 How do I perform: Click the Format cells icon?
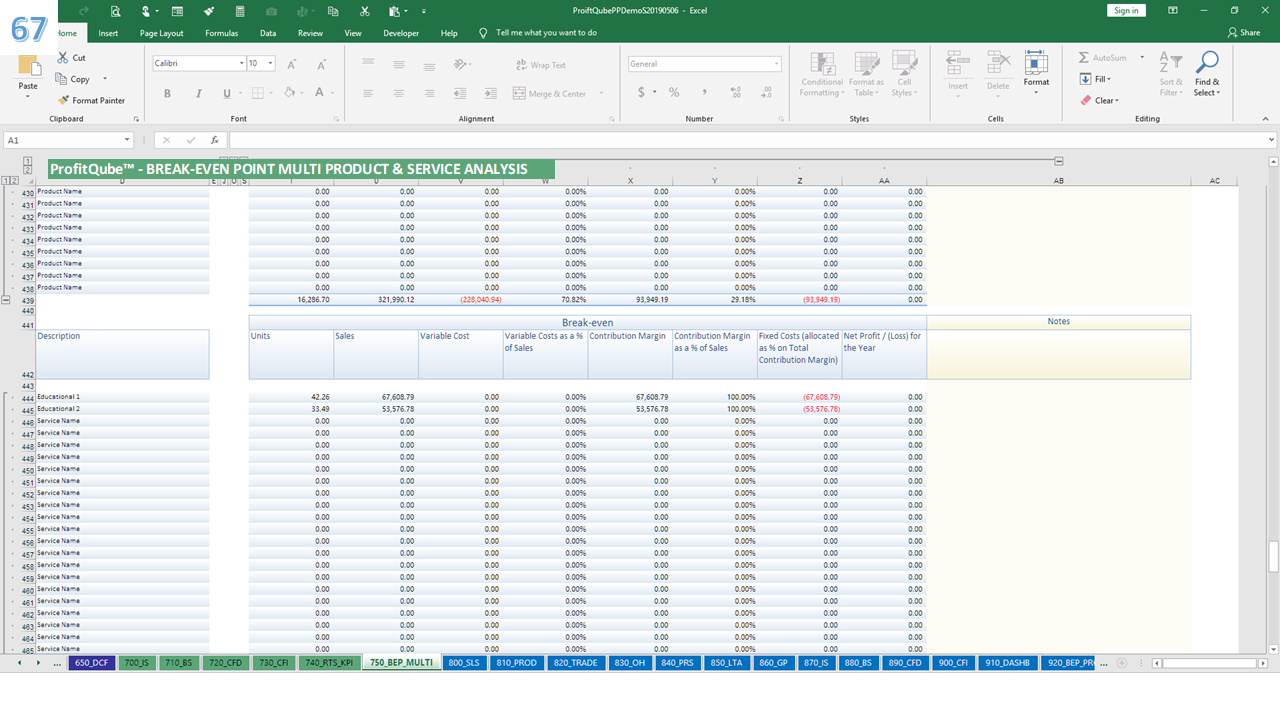click(x=1036, y=63)
